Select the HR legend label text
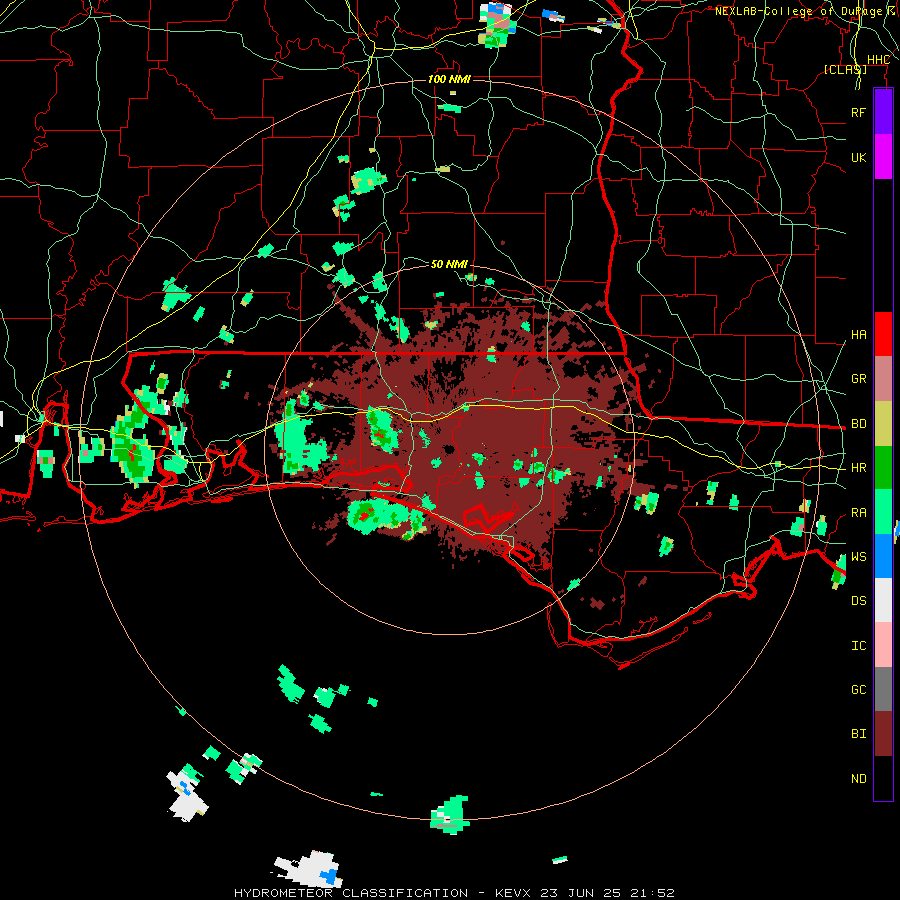The height and width of the screenshot is (900, 900). pyautogui.click(x=858, y=468)
